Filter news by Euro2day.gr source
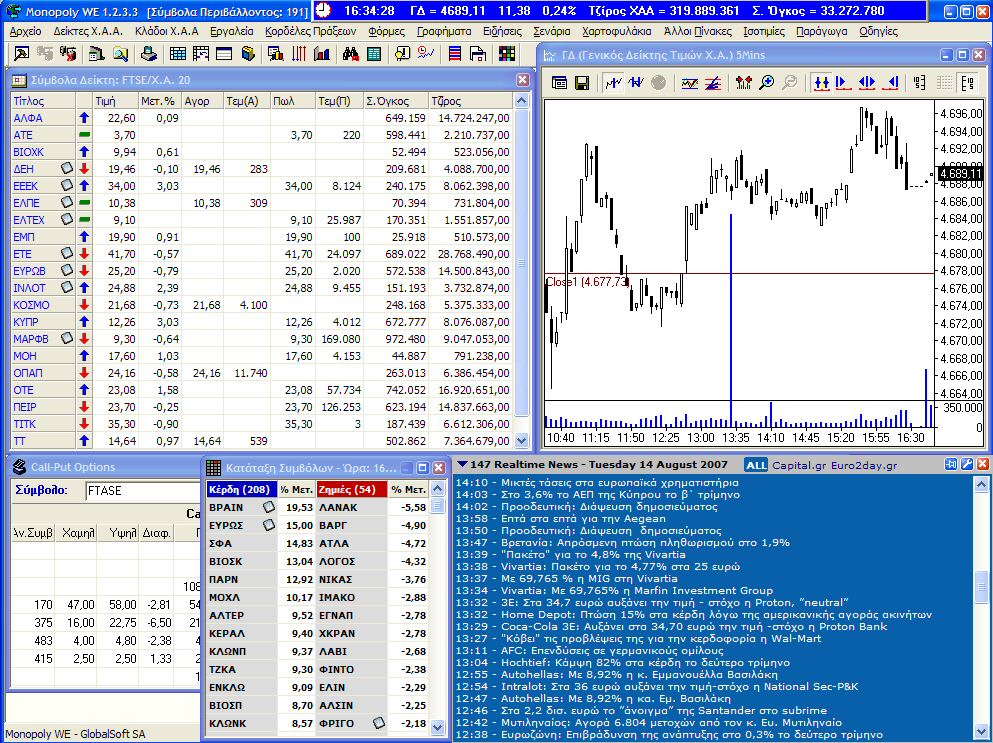993x743 pixels. point(864,466)
